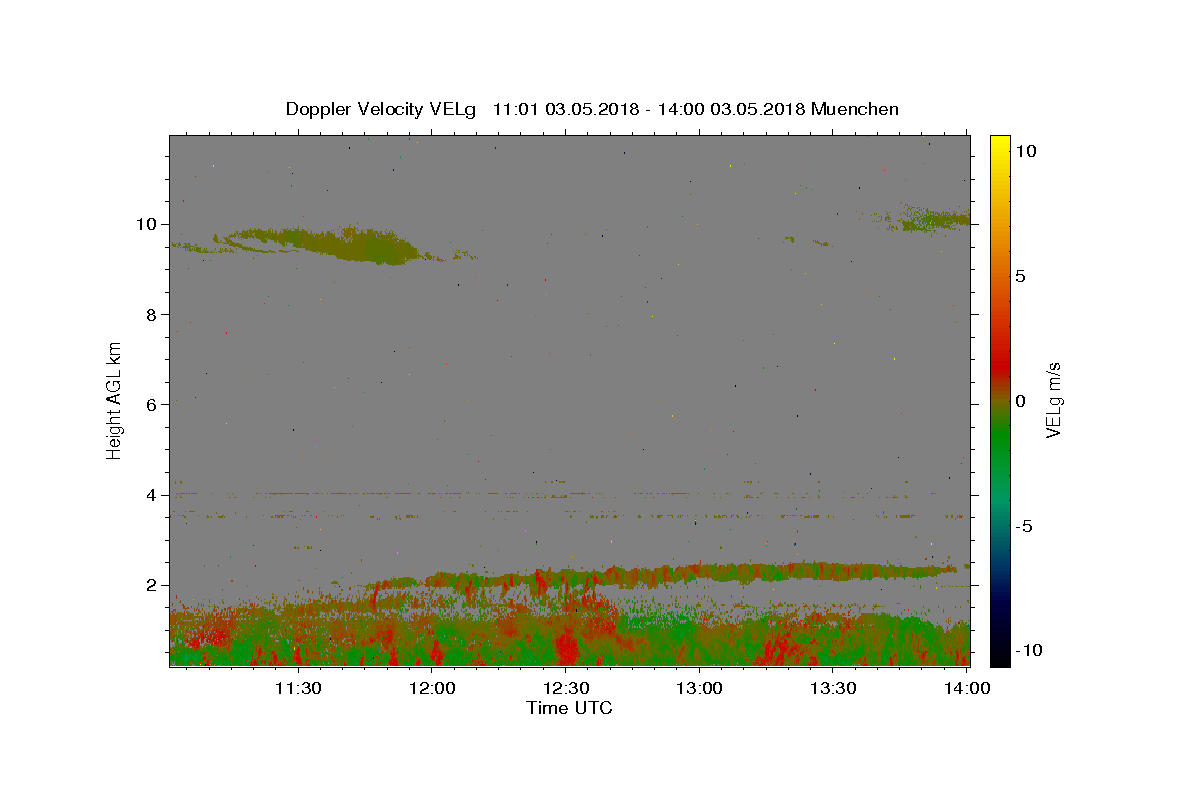This screenshot has height=800, width=1200.
Task: Click the 12:30 time tick label
Action: tap(565, 688)
